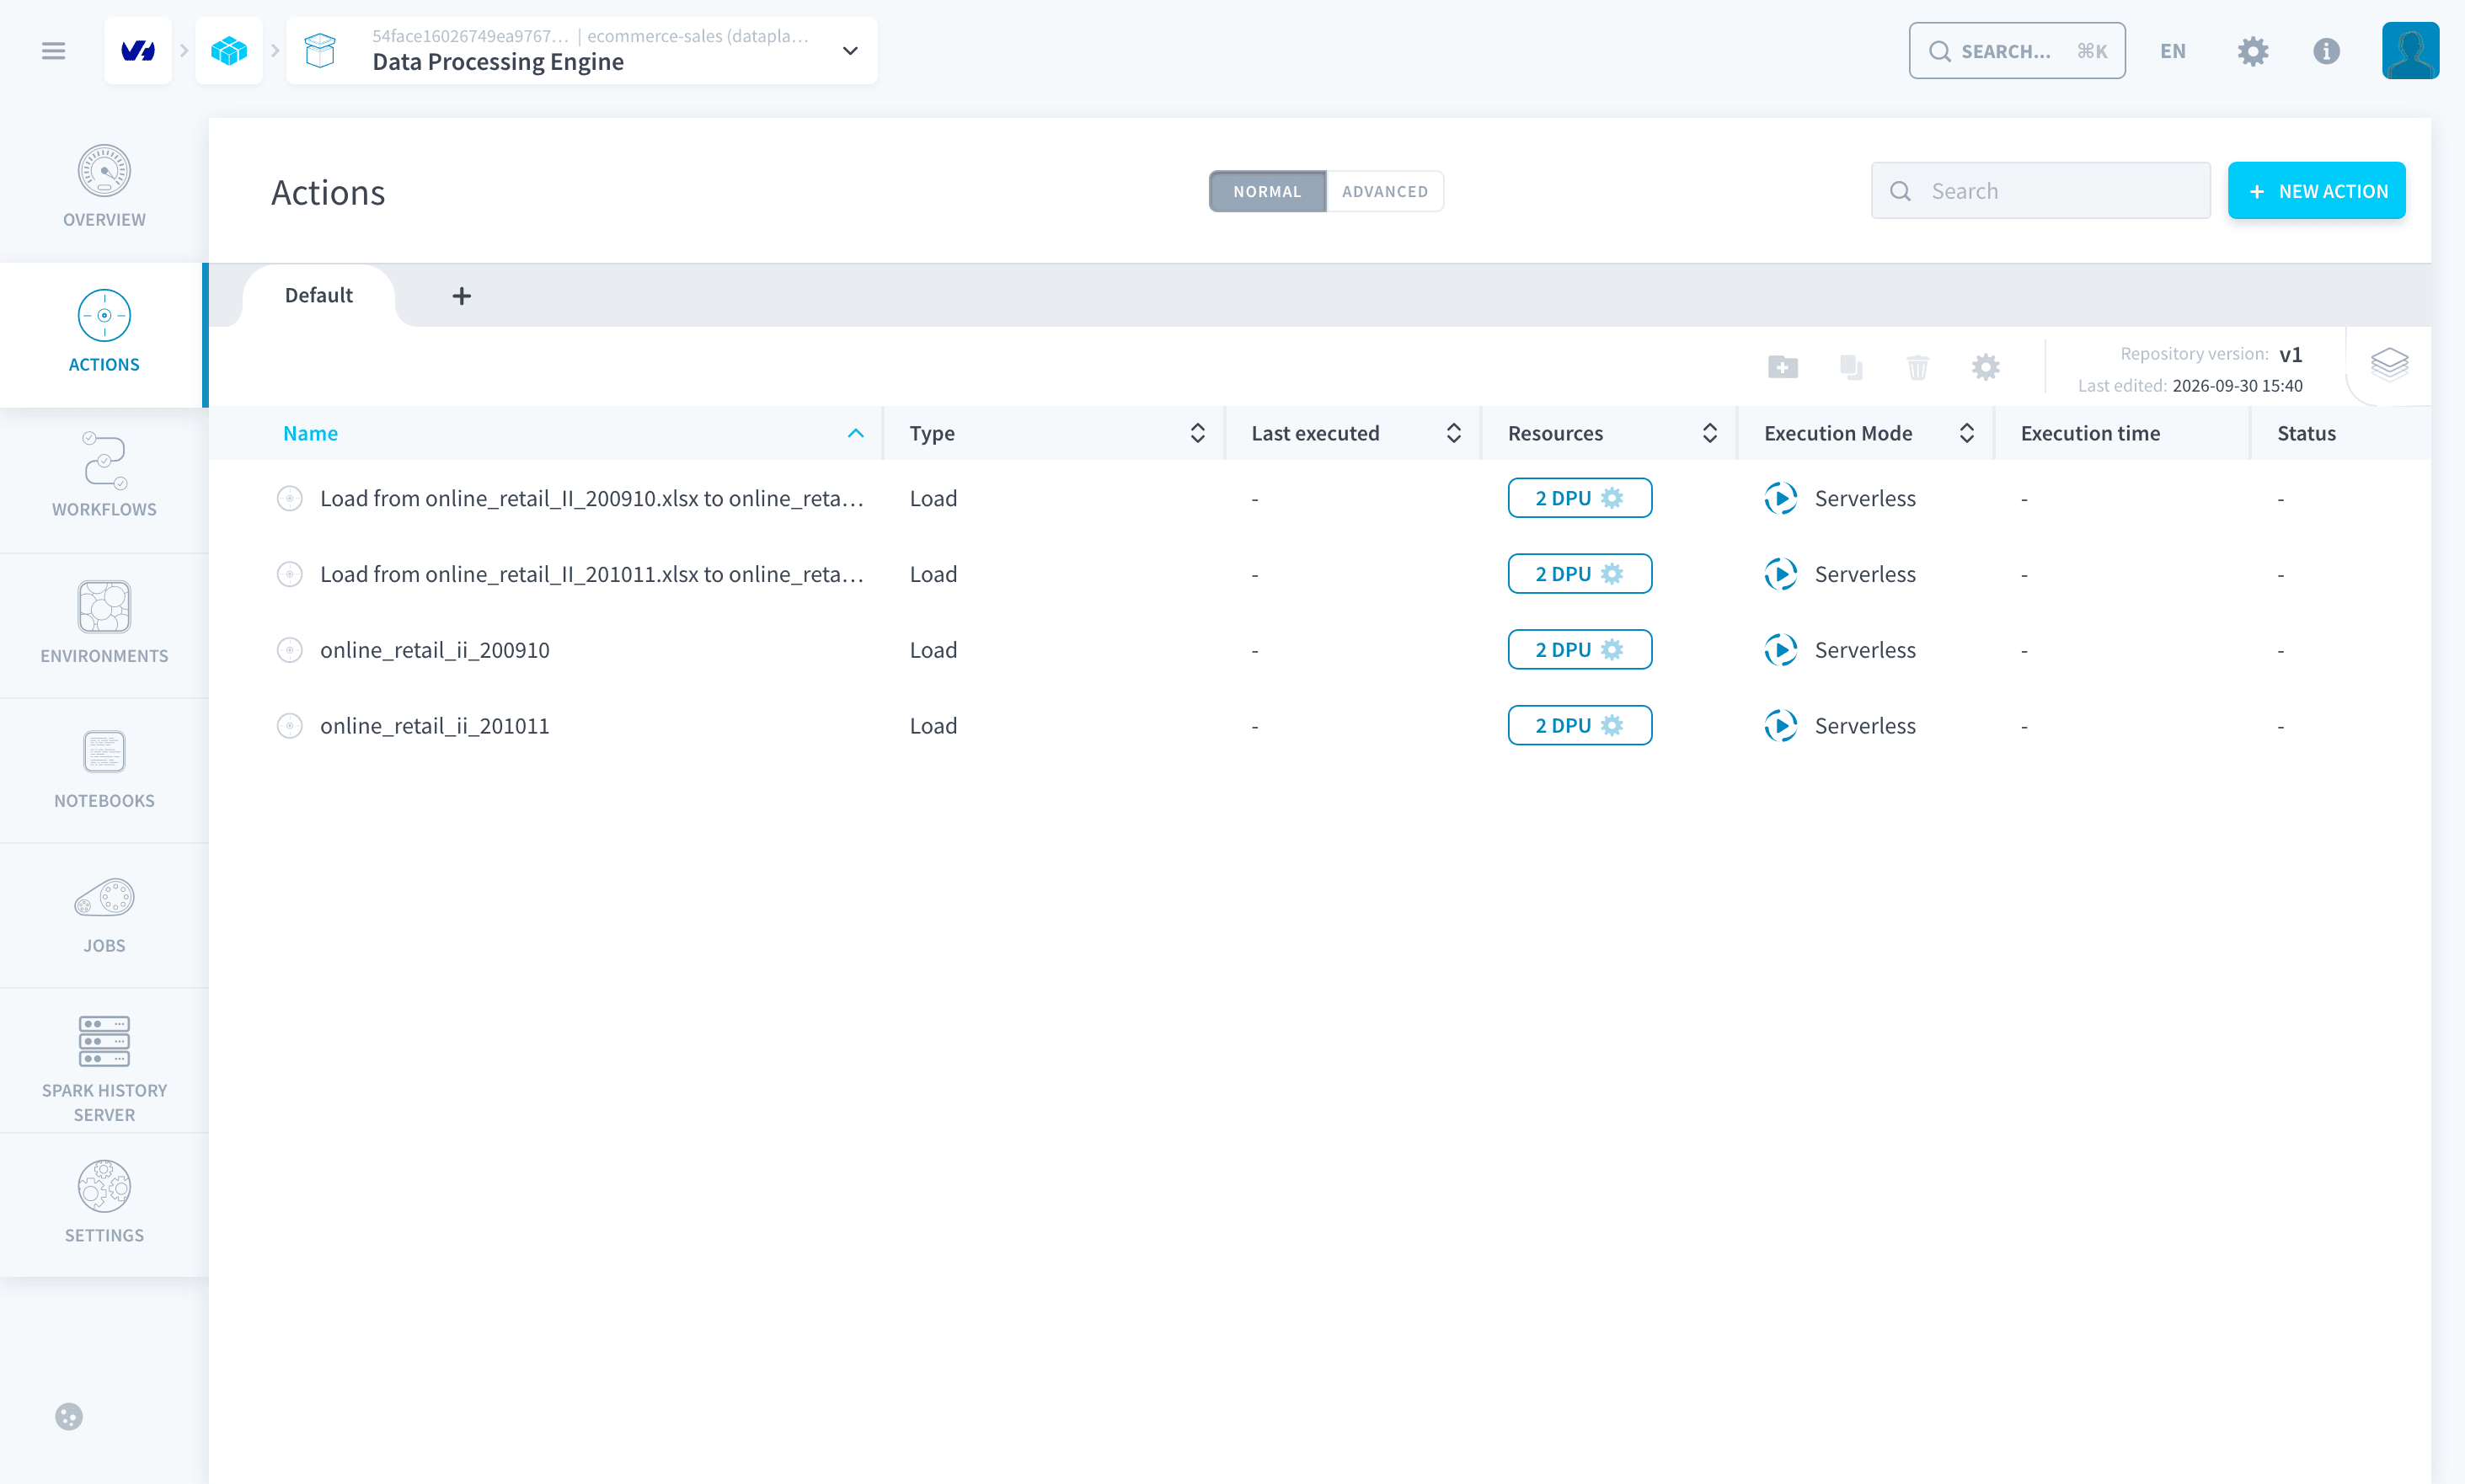
Task: Switch to ADVANCED mode
Action: click(1384, 191)
